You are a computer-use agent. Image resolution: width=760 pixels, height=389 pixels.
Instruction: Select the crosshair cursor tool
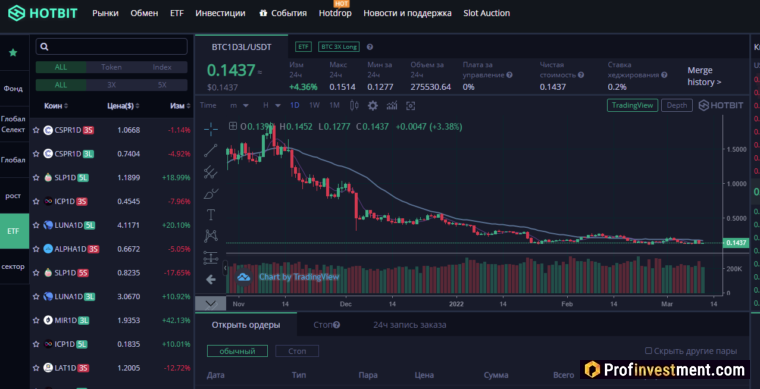(210, 128)
